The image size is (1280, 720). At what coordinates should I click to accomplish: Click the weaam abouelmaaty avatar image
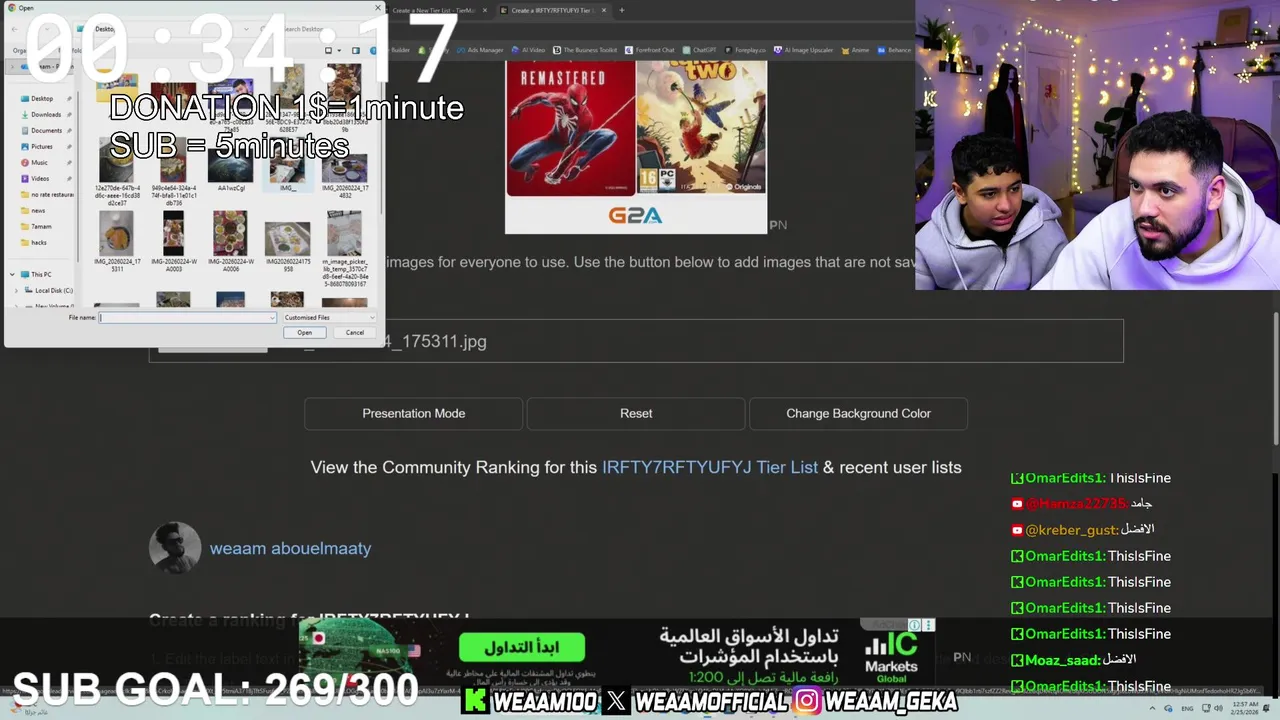point(175,548)
